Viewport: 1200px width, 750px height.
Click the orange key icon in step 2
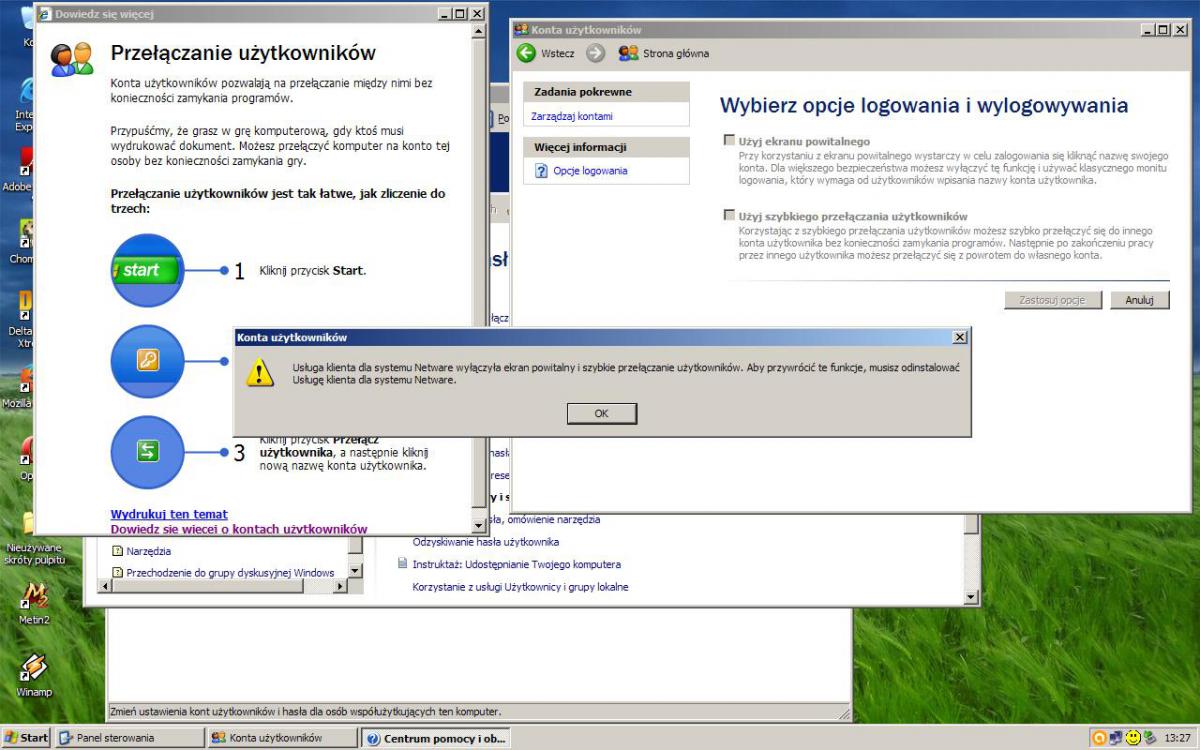147,361
